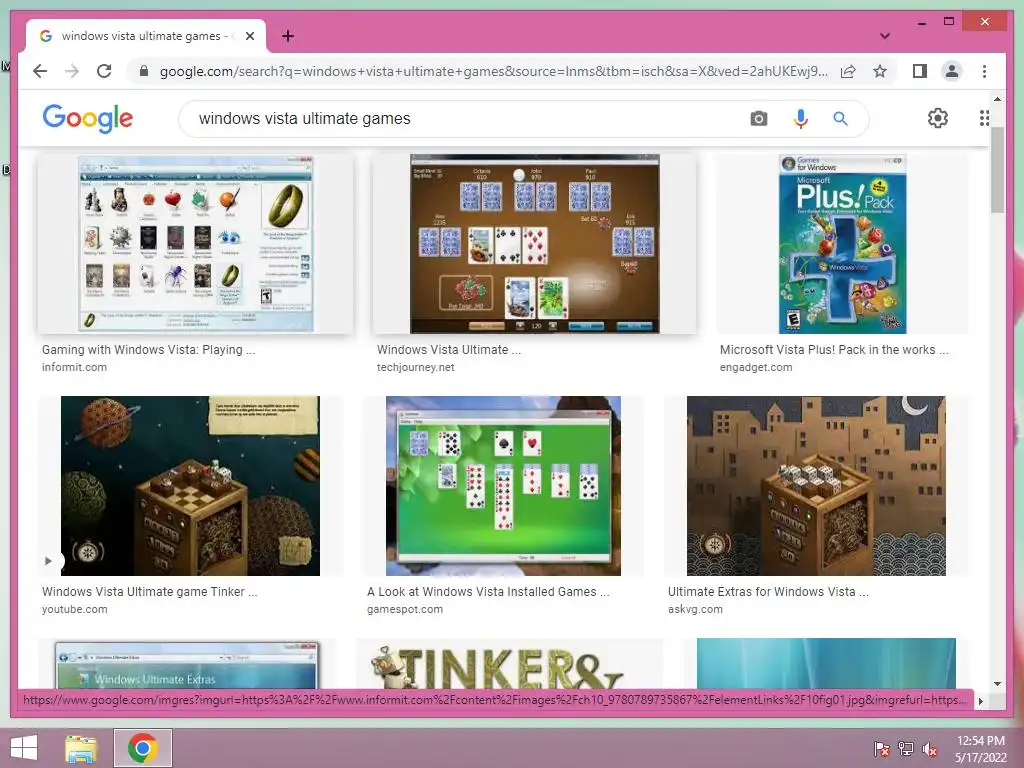Open network status icon in tray
The image size is (1024, 768).
tap(905, 748)
